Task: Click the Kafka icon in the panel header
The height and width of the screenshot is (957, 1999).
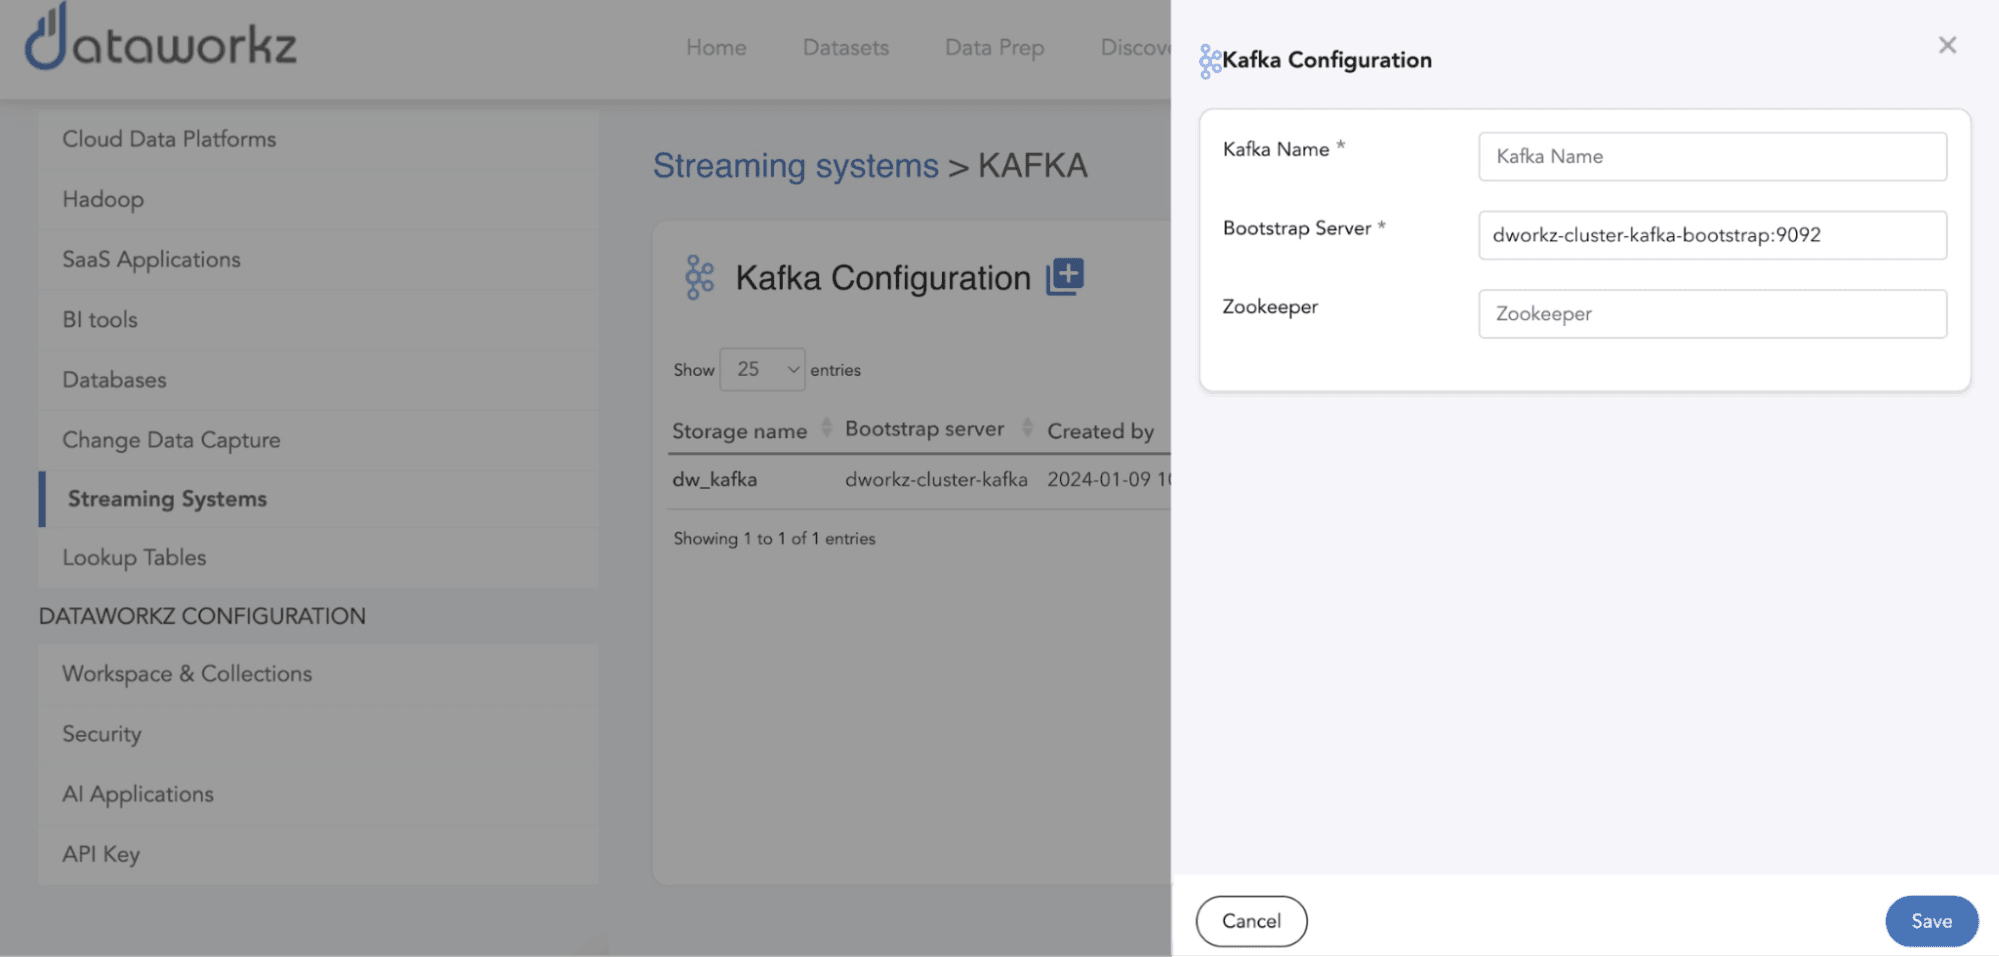Action: point(1209,61)
